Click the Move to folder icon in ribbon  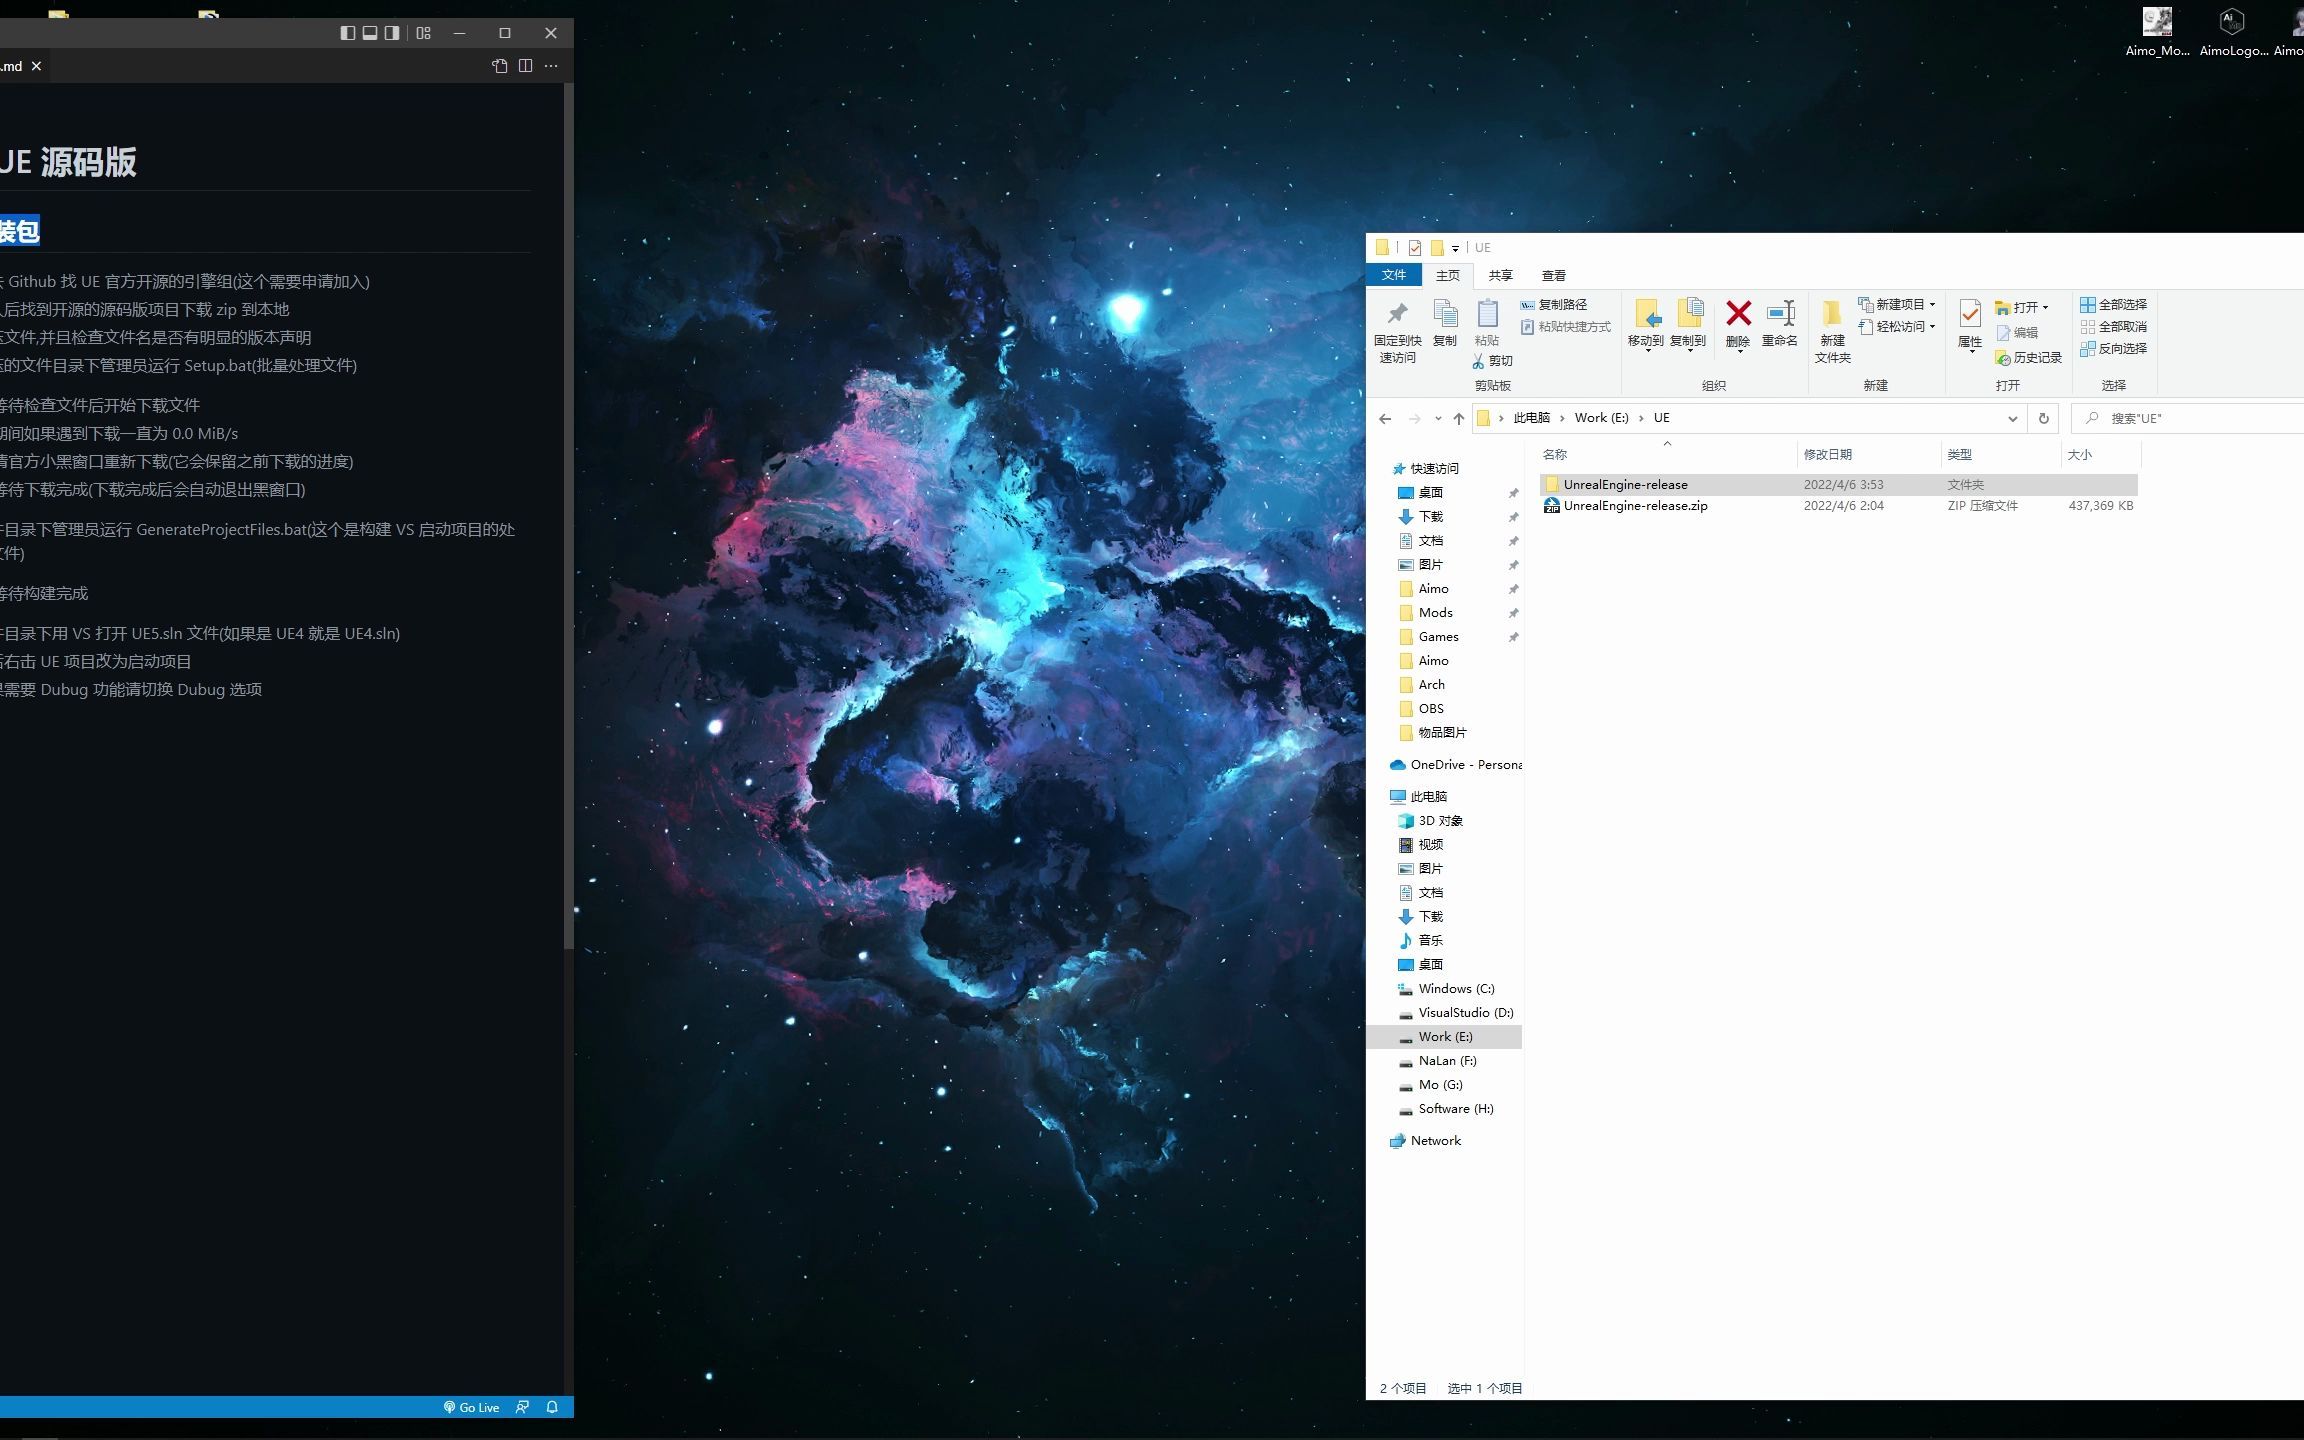click(x=1649, y=325)
